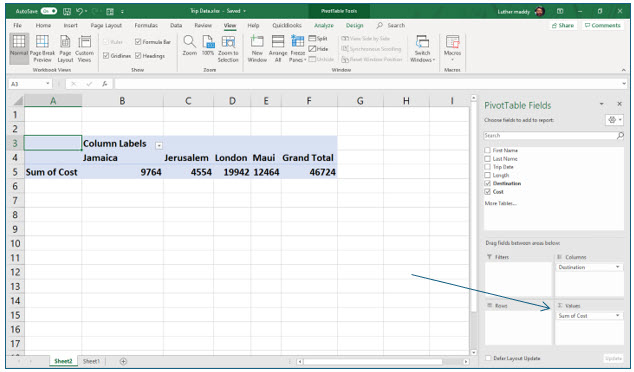Image resolution: width=634 pixels, height=372 pixels.
Task: Click the Save icon in title bar
Action: [67, 11]
